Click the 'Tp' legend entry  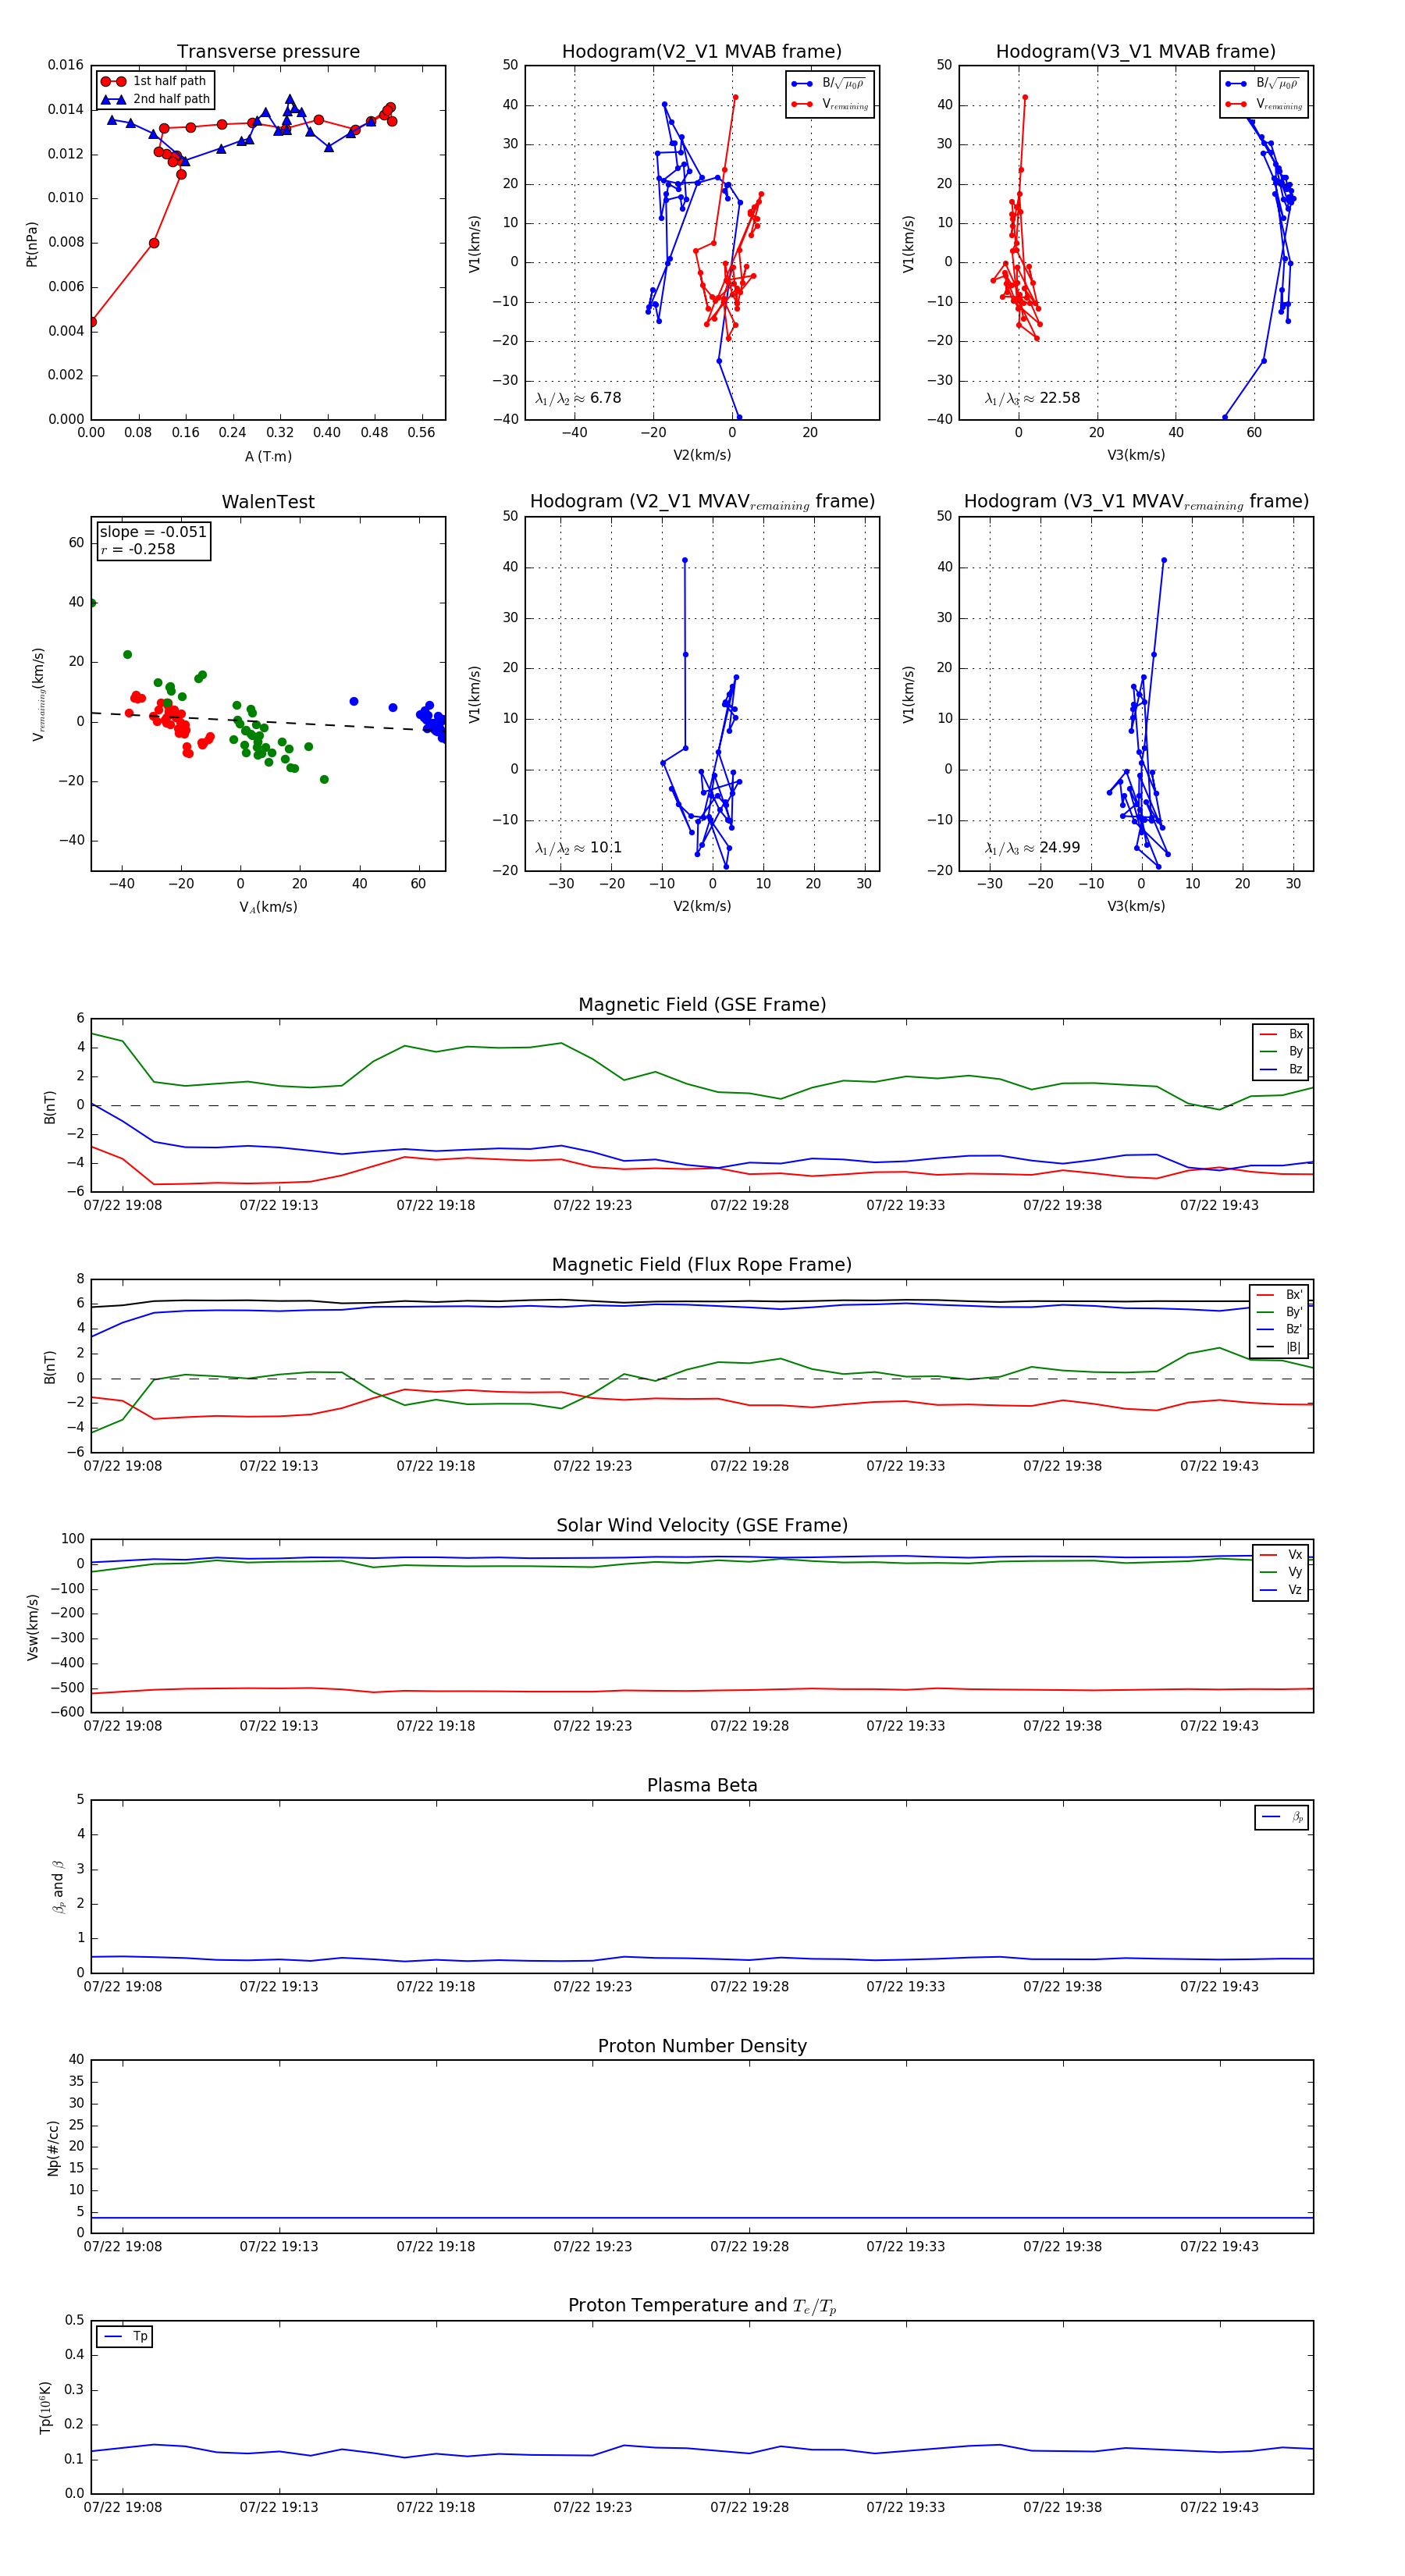point(125,2336)
